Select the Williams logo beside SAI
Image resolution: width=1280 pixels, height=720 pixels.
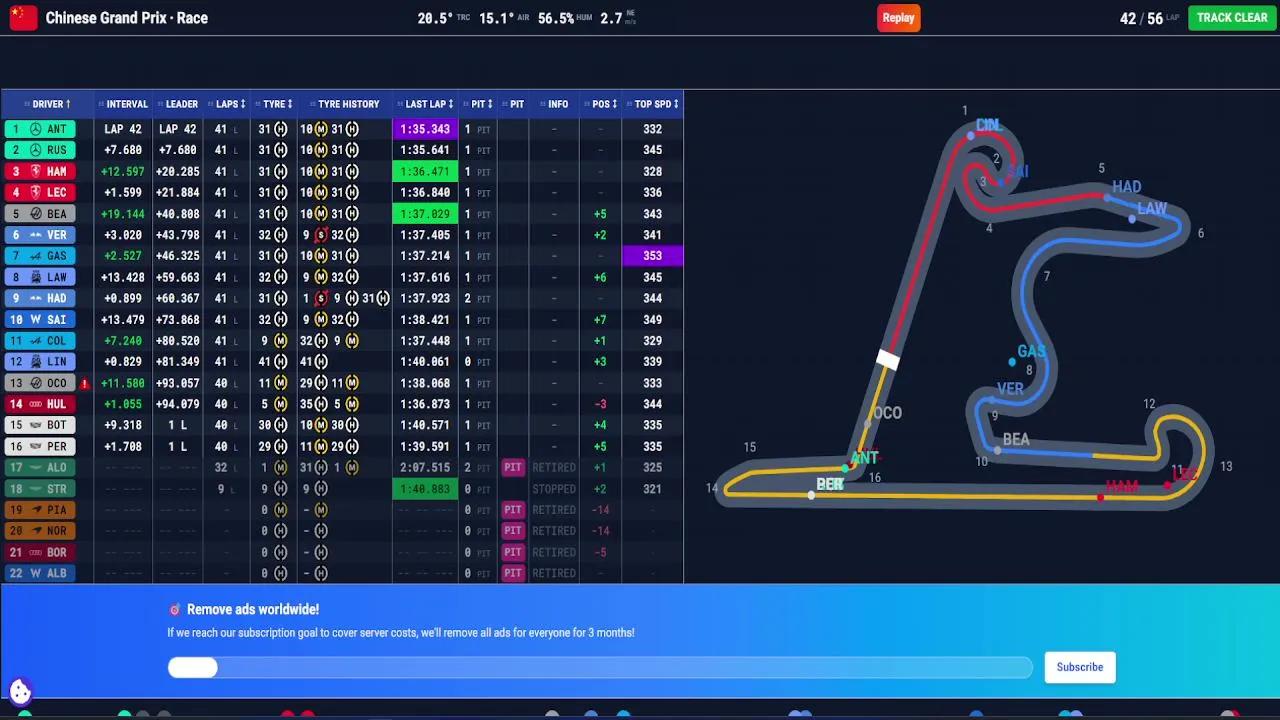[35, 320]
